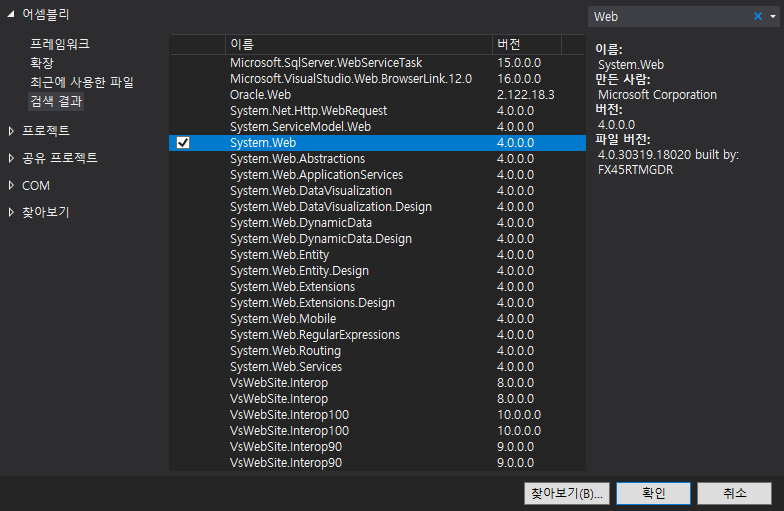
Task: Select System.Web.Routing row
Action: (378, 351)
